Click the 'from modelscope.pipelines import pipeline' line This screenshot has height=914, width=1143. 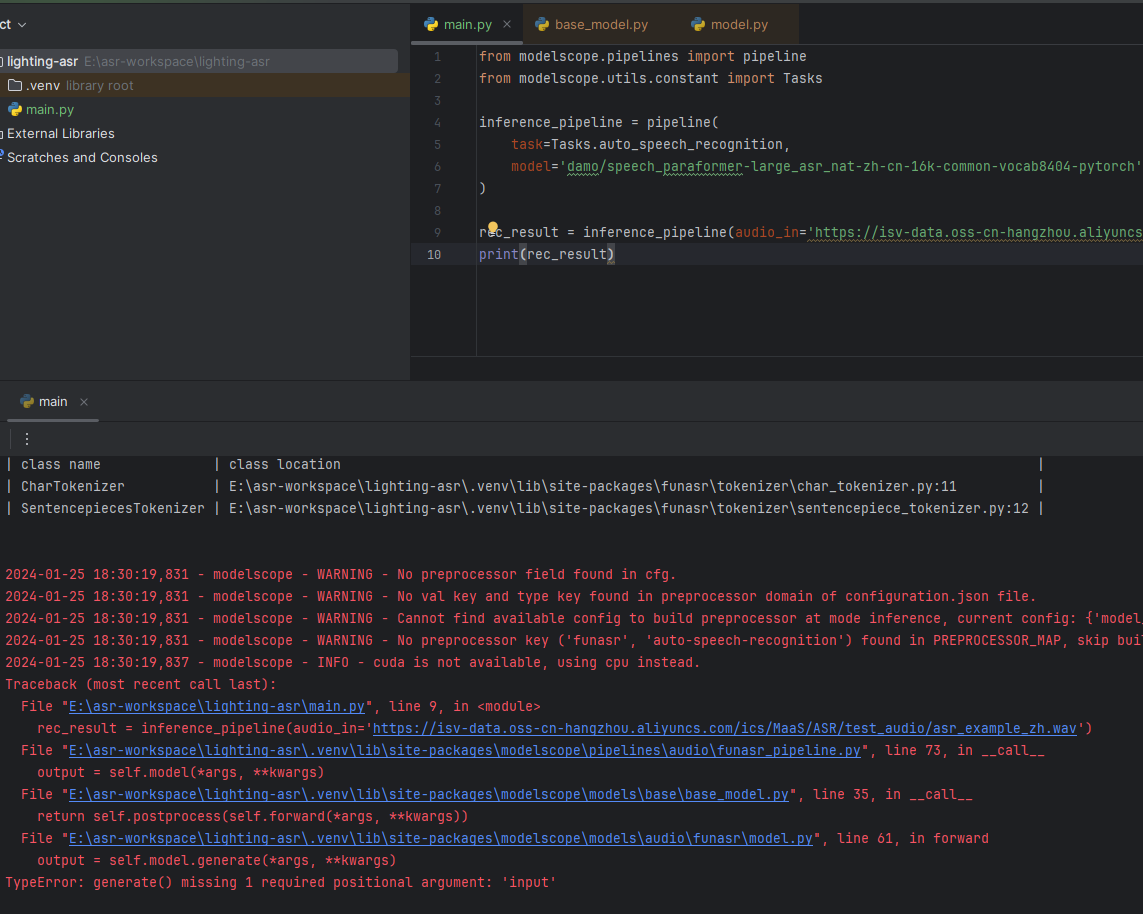[642, 56]
